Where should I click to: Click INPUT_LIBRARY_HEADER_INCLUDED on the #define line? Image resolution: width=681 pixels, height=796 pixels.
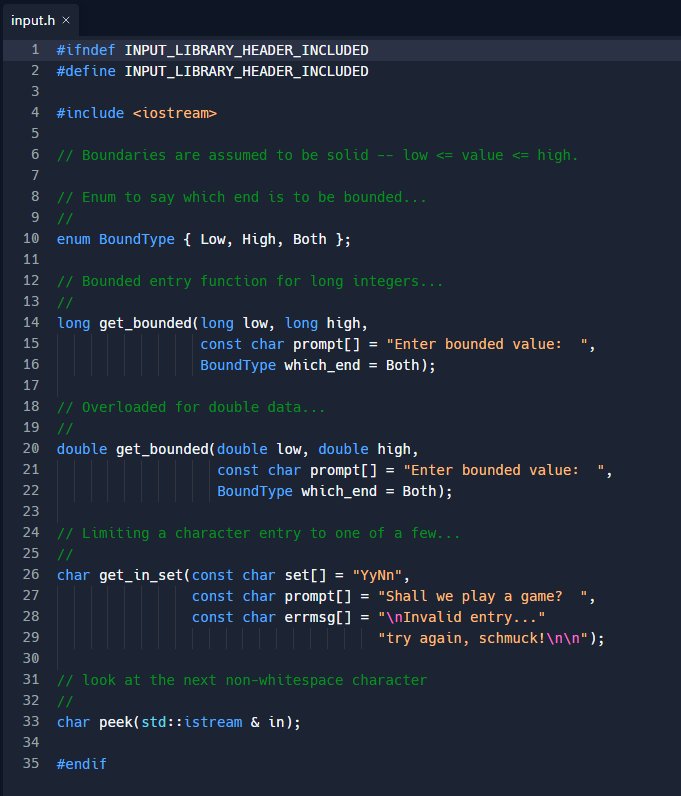tap(246, 71)
